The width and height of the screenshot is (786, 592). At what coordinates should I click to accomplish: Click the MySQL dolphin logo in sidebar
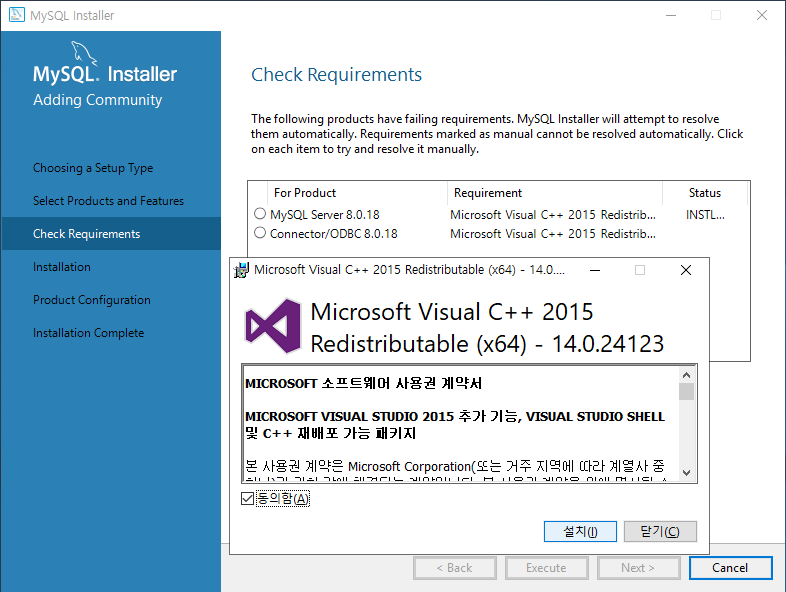83,53
